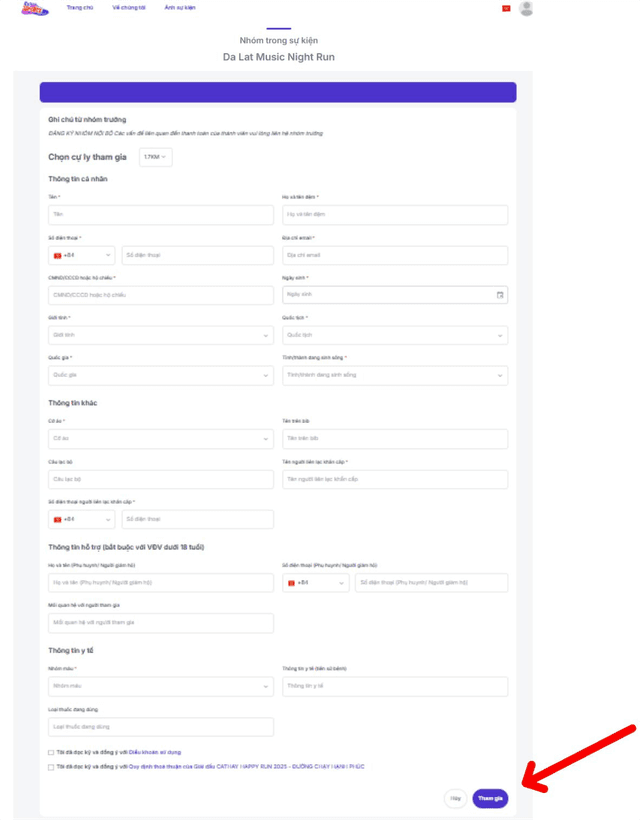The height and width of the screenshot is (820, 640).
Task: Expand the Giới tính dropdown
Action: click(x=160, y=335)
